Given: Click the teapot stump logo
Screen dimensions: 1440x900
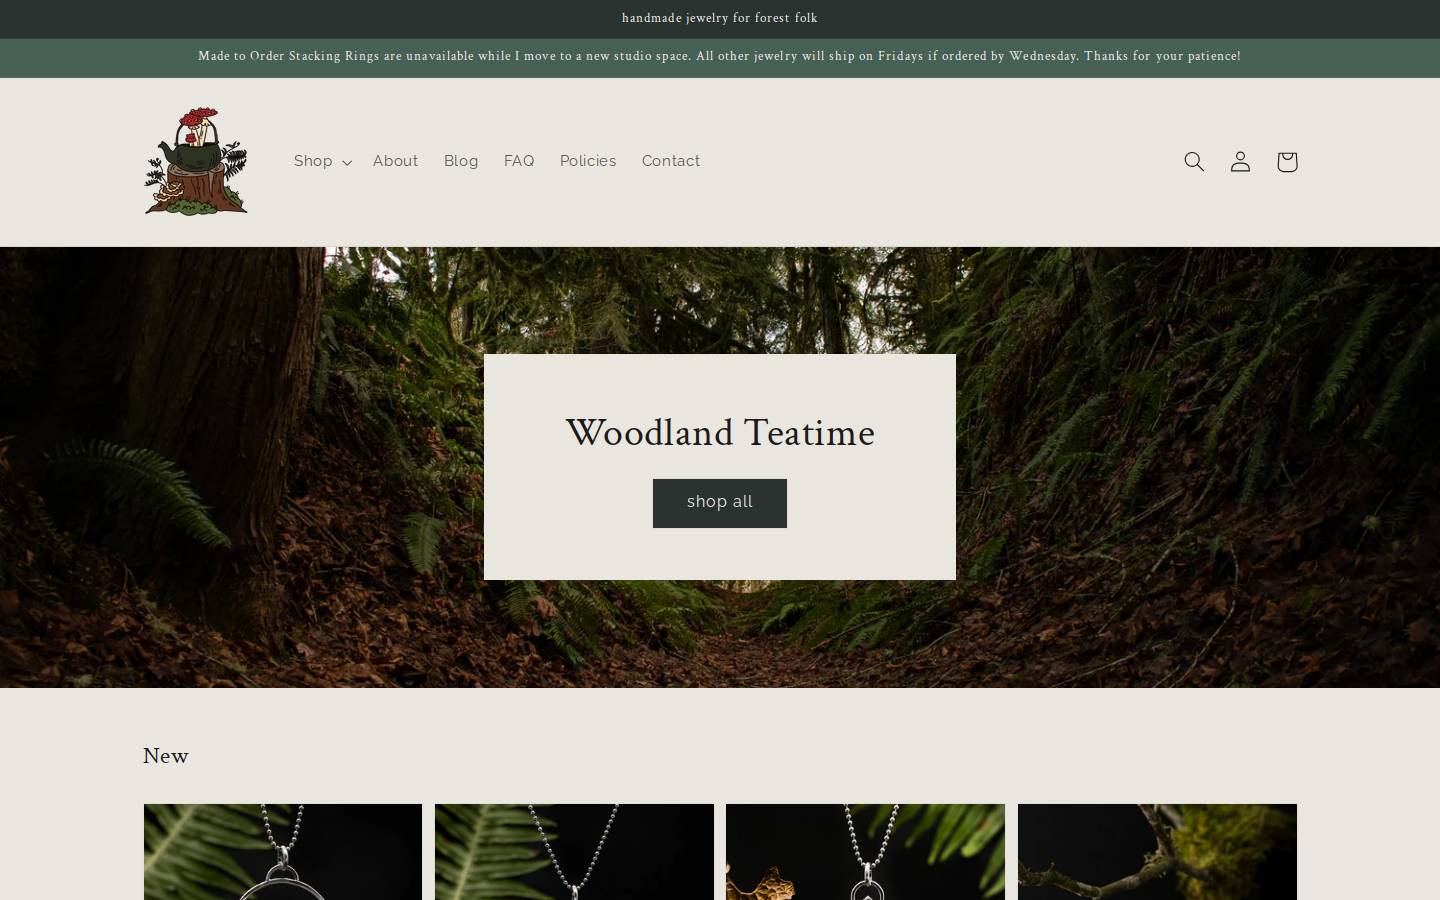Looking at the screenshot, I should (196, 161).
